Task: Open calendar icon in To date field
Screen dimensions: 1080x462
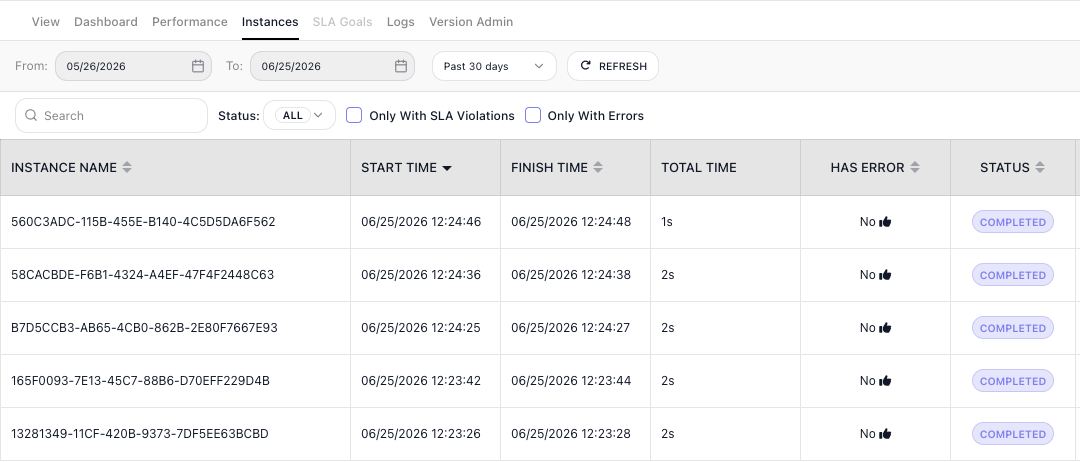Action: tap(401, 66)
